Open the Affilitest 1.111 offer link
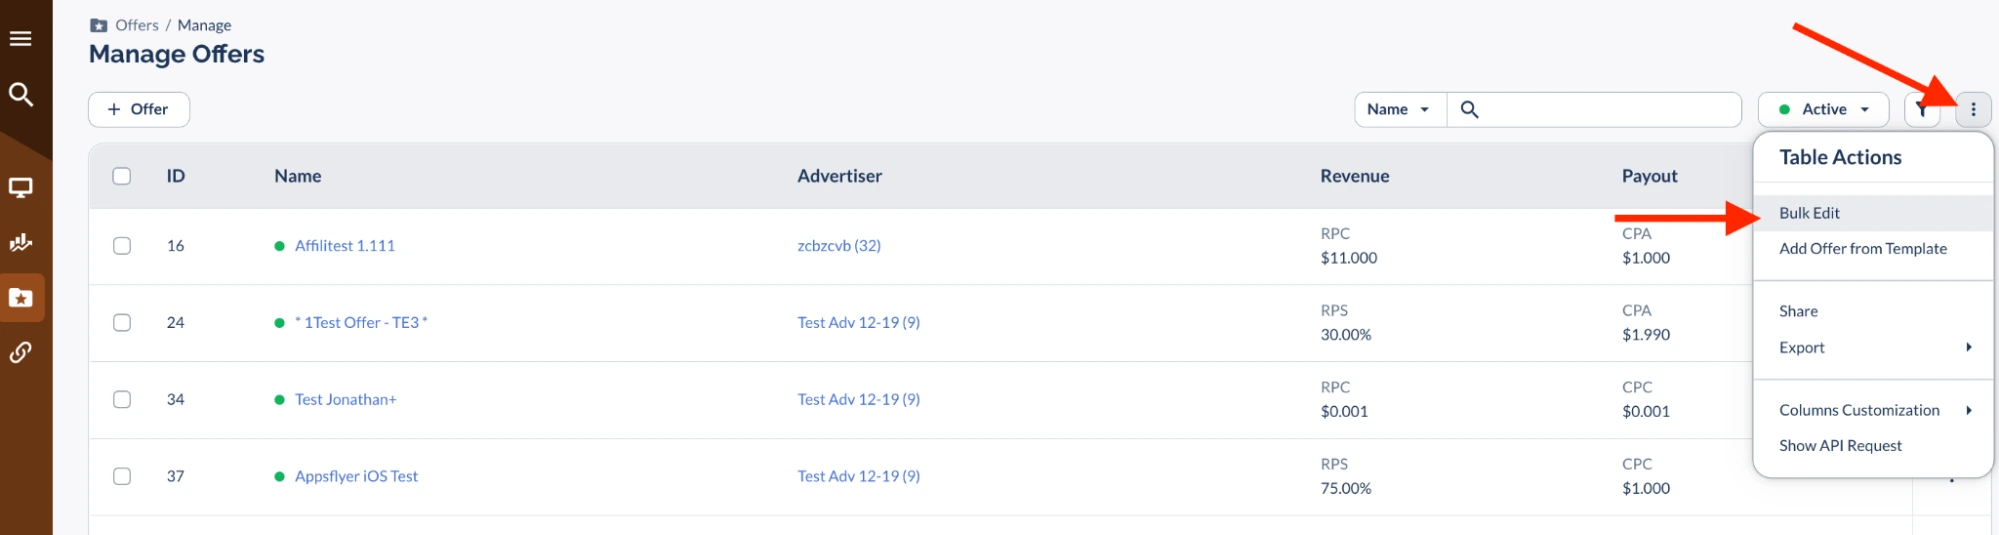 [x=344, y=246]
